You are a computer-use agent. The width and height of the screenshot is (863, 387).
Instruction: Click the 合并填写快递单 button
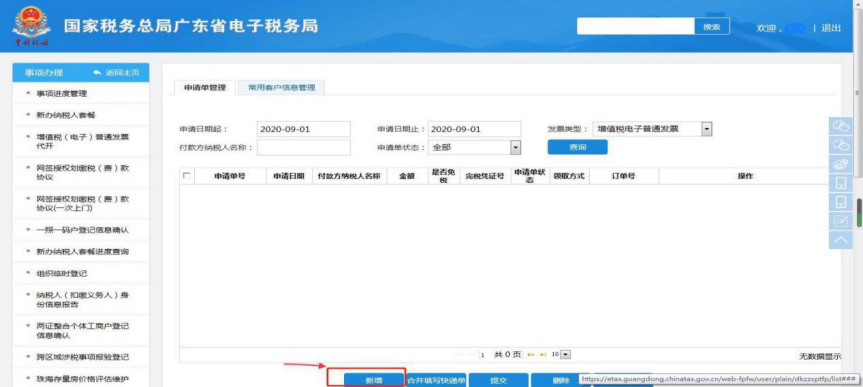[436, 380]
